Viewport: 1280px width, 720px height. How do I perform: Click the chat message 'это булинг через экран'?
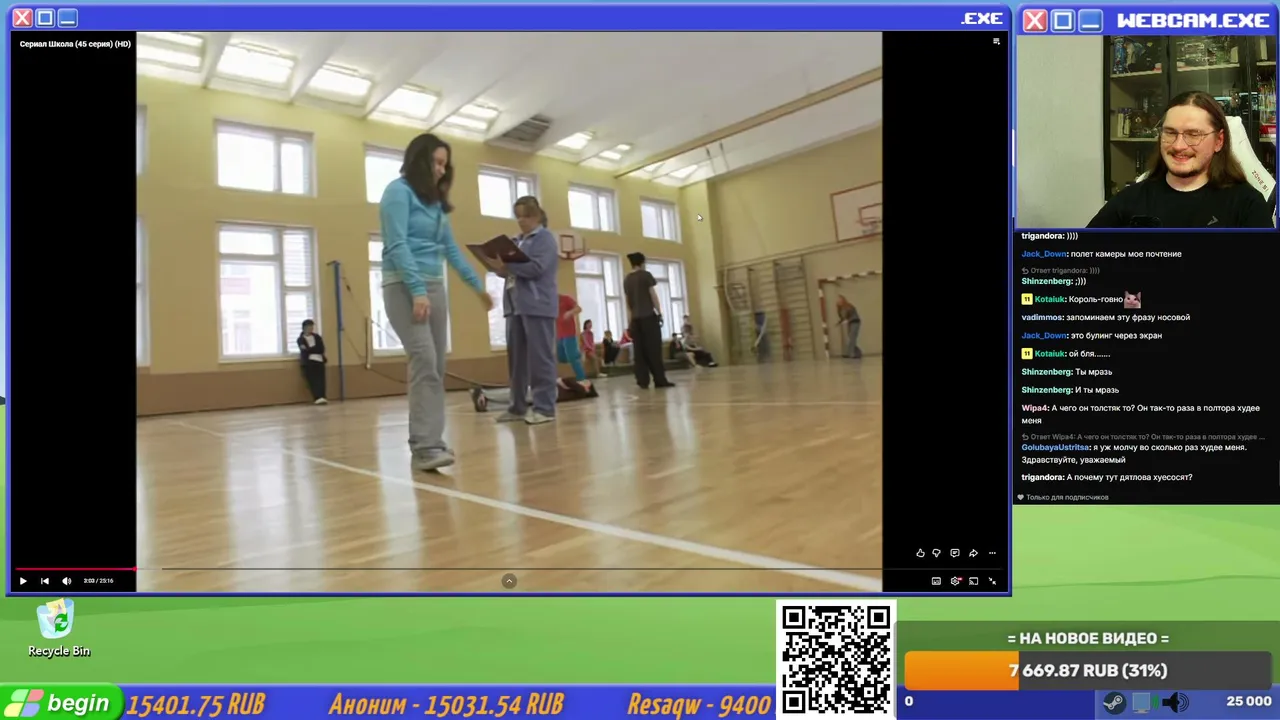(1116, 336)
